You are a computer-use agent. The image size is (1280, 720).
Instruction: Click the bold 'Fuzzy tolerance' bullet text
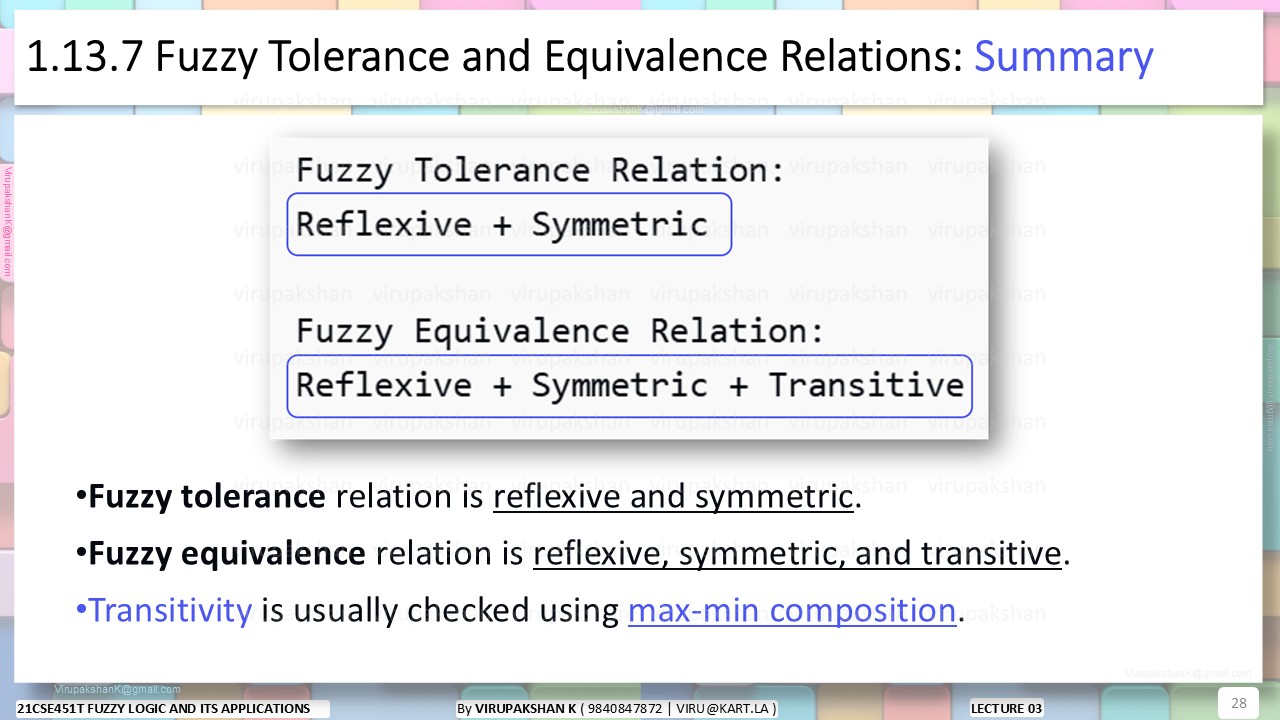click(x=206, y=497)
